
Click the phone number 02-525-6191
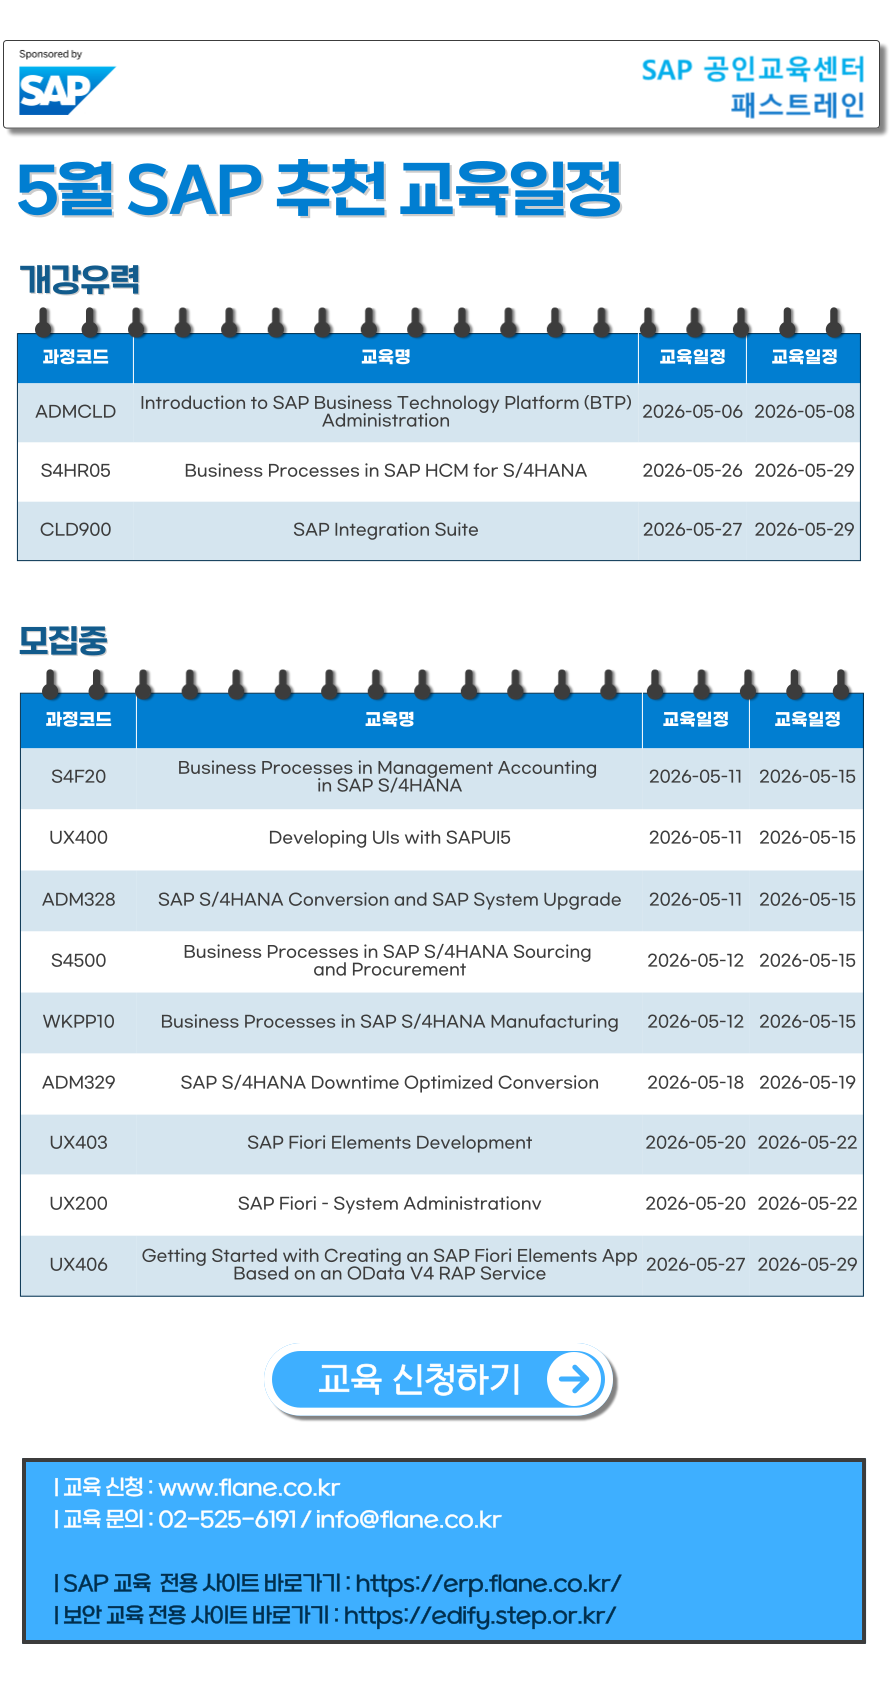coord(227,1519)
